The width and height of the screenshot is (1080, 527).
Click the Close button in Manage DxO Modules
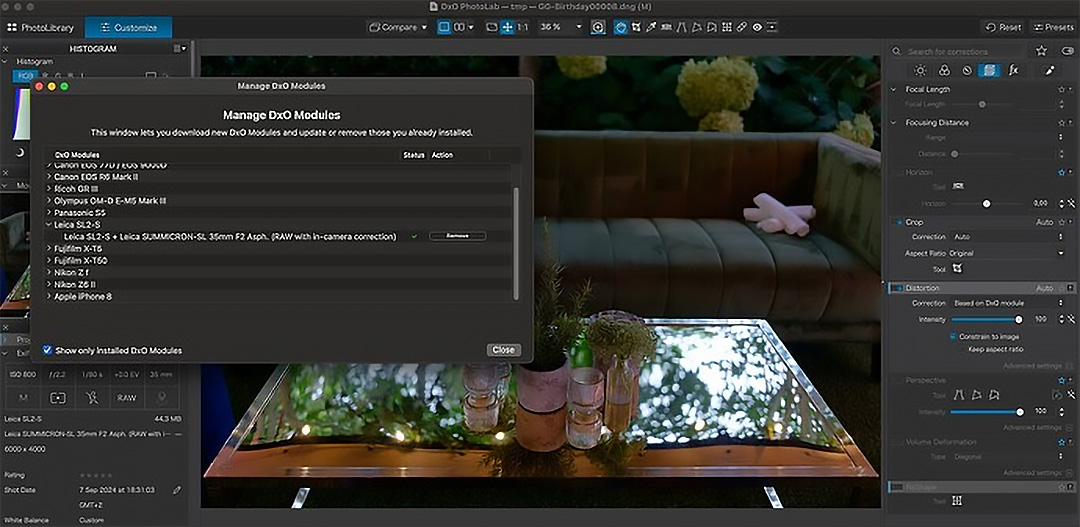coord(503,350)
